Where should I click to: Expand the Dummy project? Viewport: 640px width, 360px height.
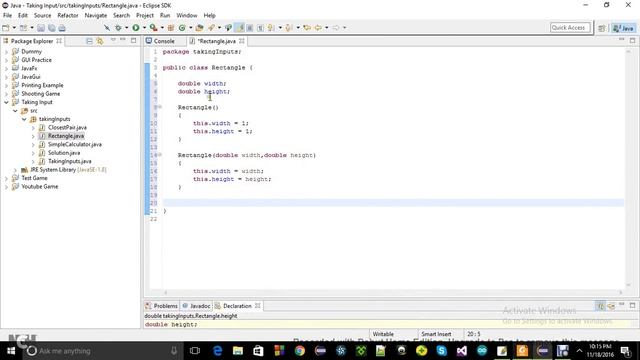6,52
